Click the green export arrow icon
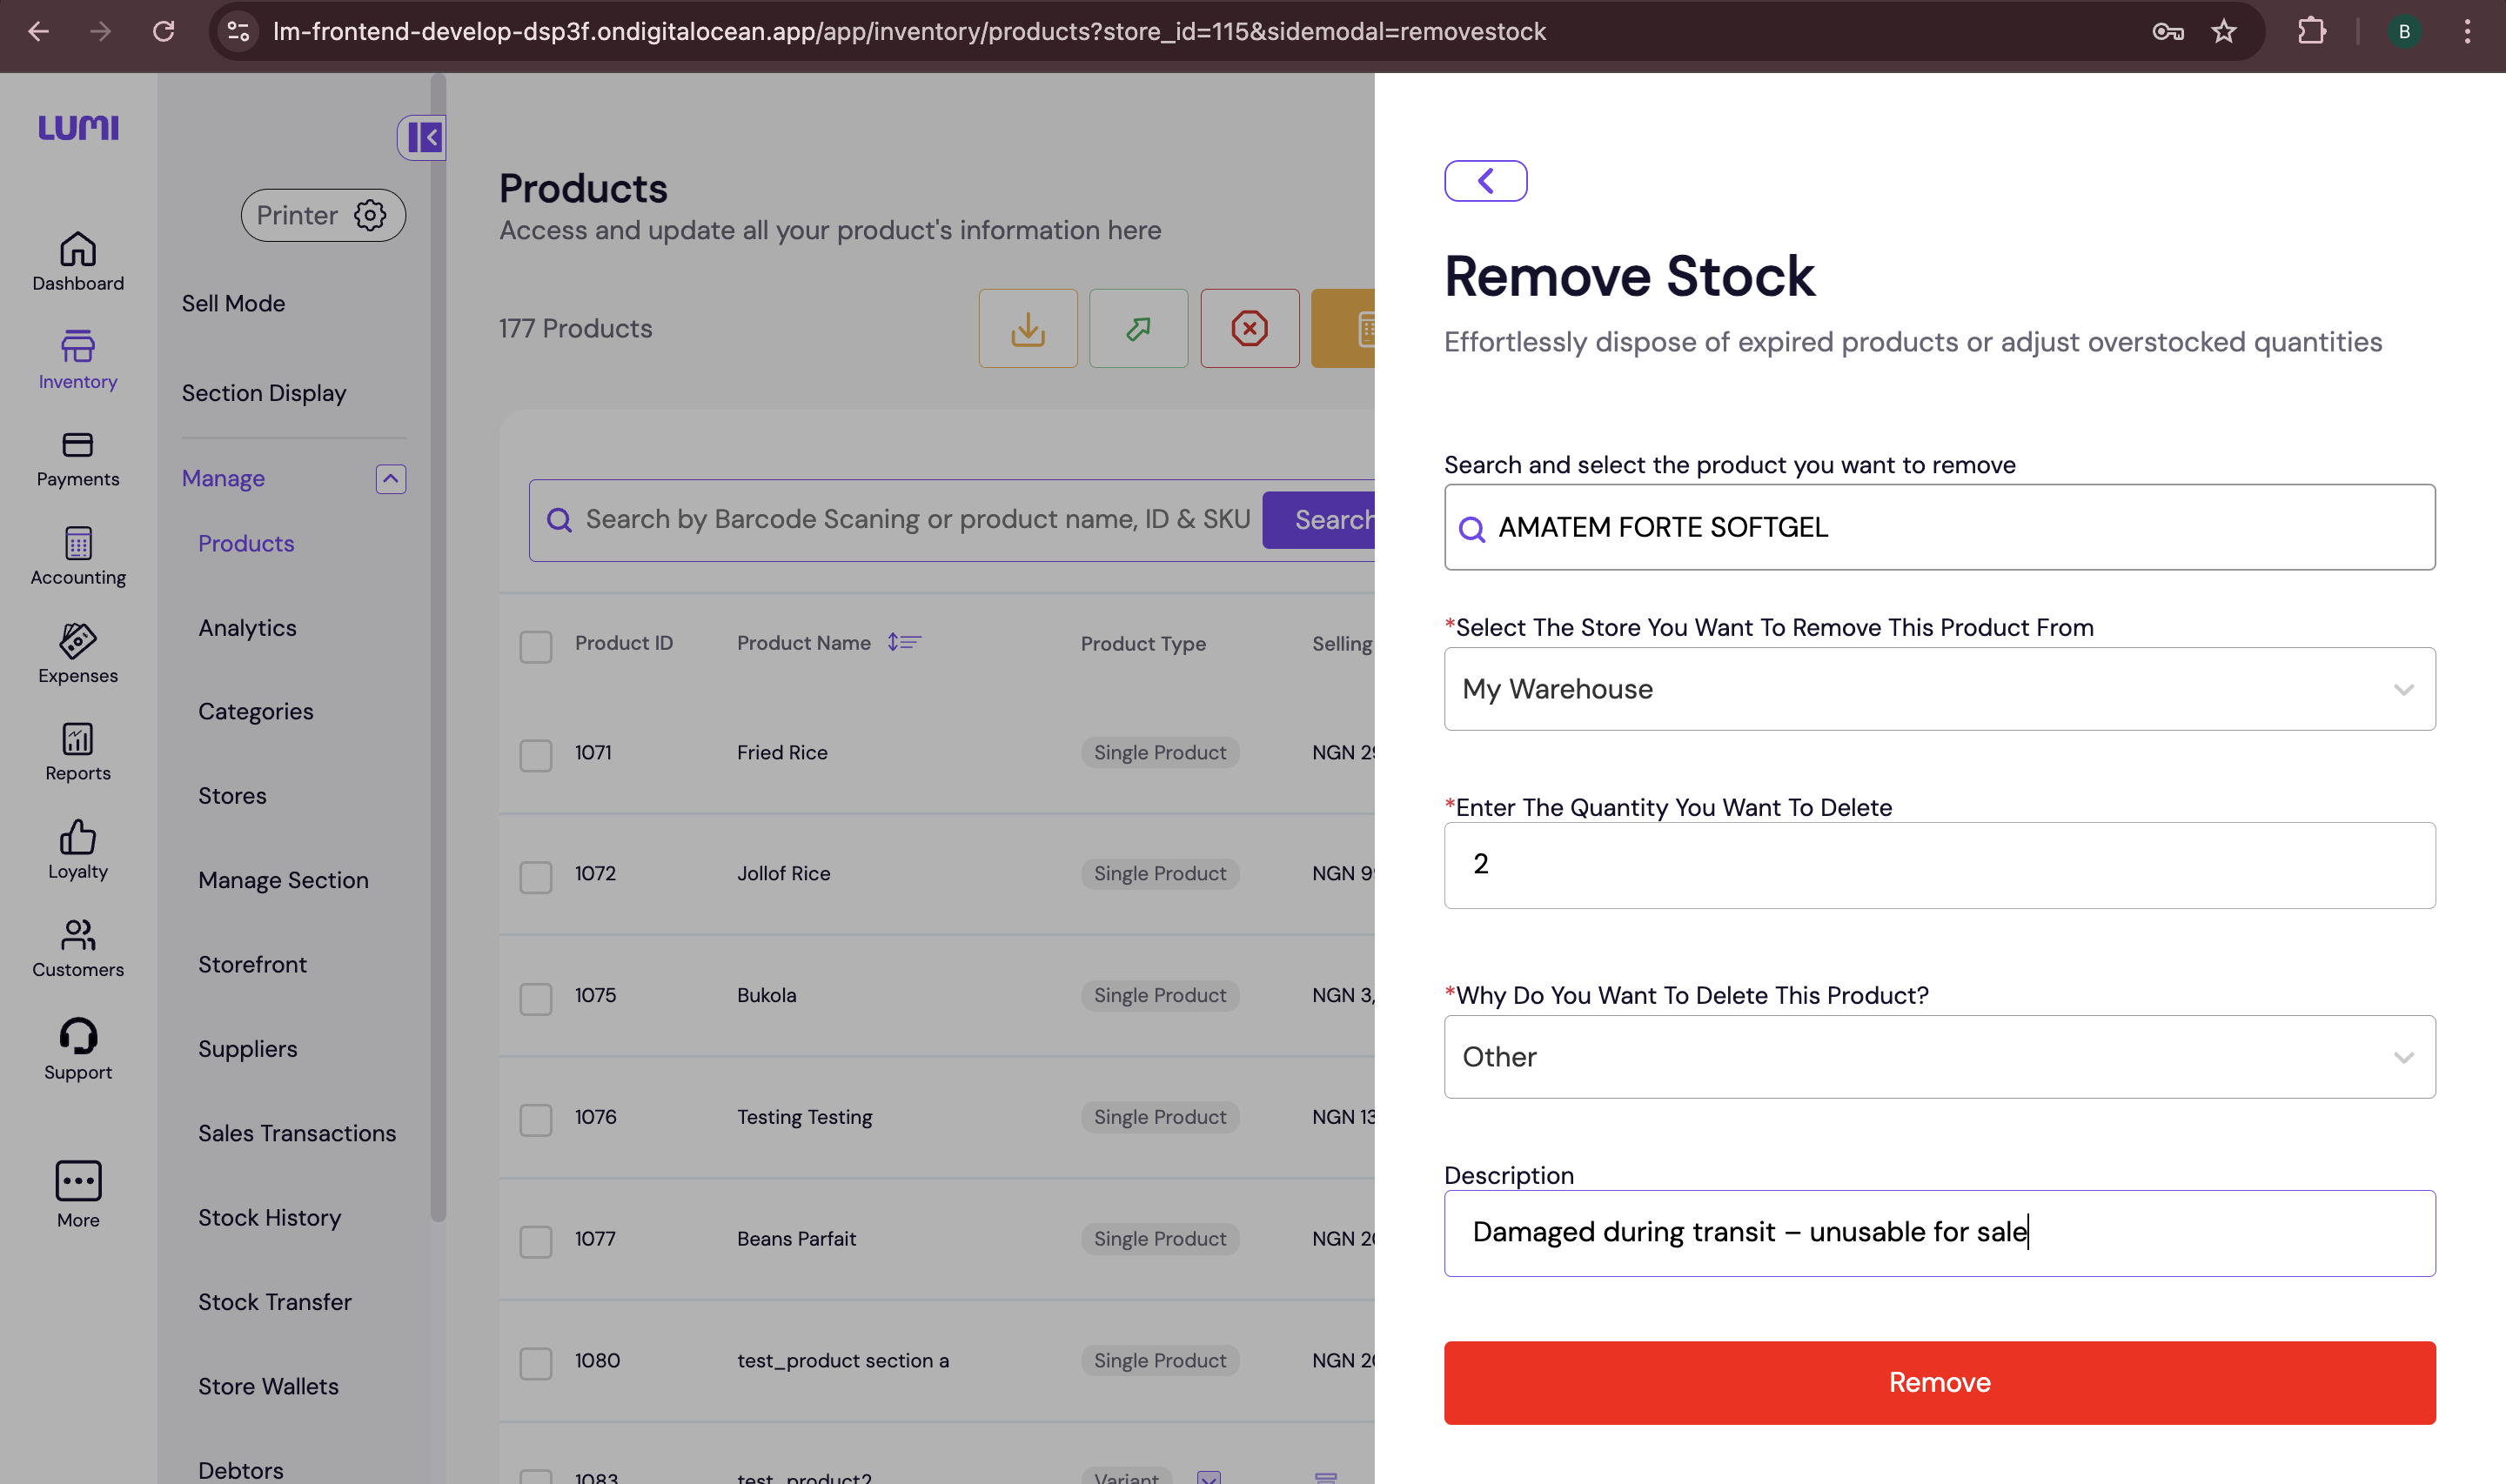Image resolution: width=2506 pixels, height=1484 pixels. pyautogui.click(x=1138, y=329)
